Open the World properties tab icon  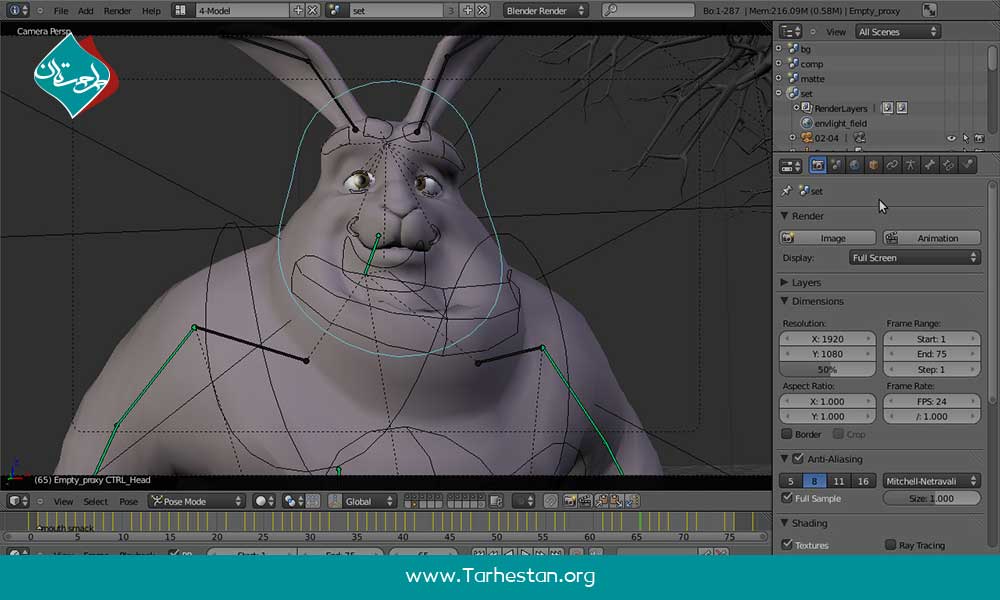(x=855, y=166)
